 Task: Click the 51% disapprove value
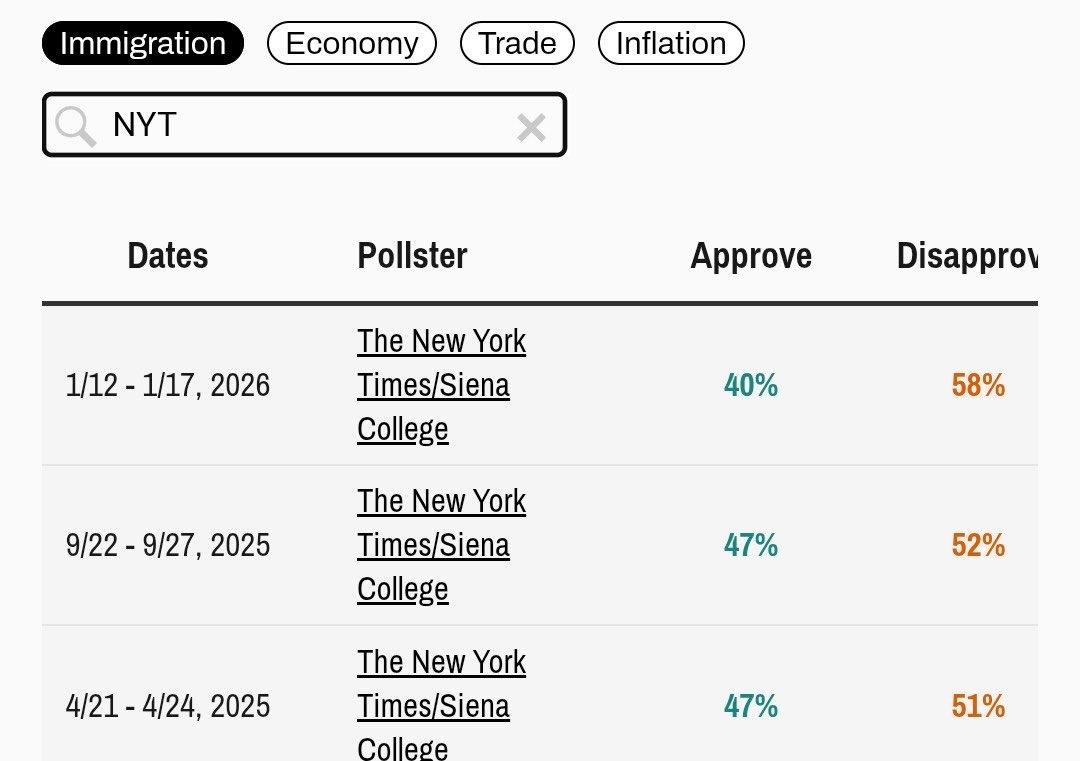tap(978, 706)
